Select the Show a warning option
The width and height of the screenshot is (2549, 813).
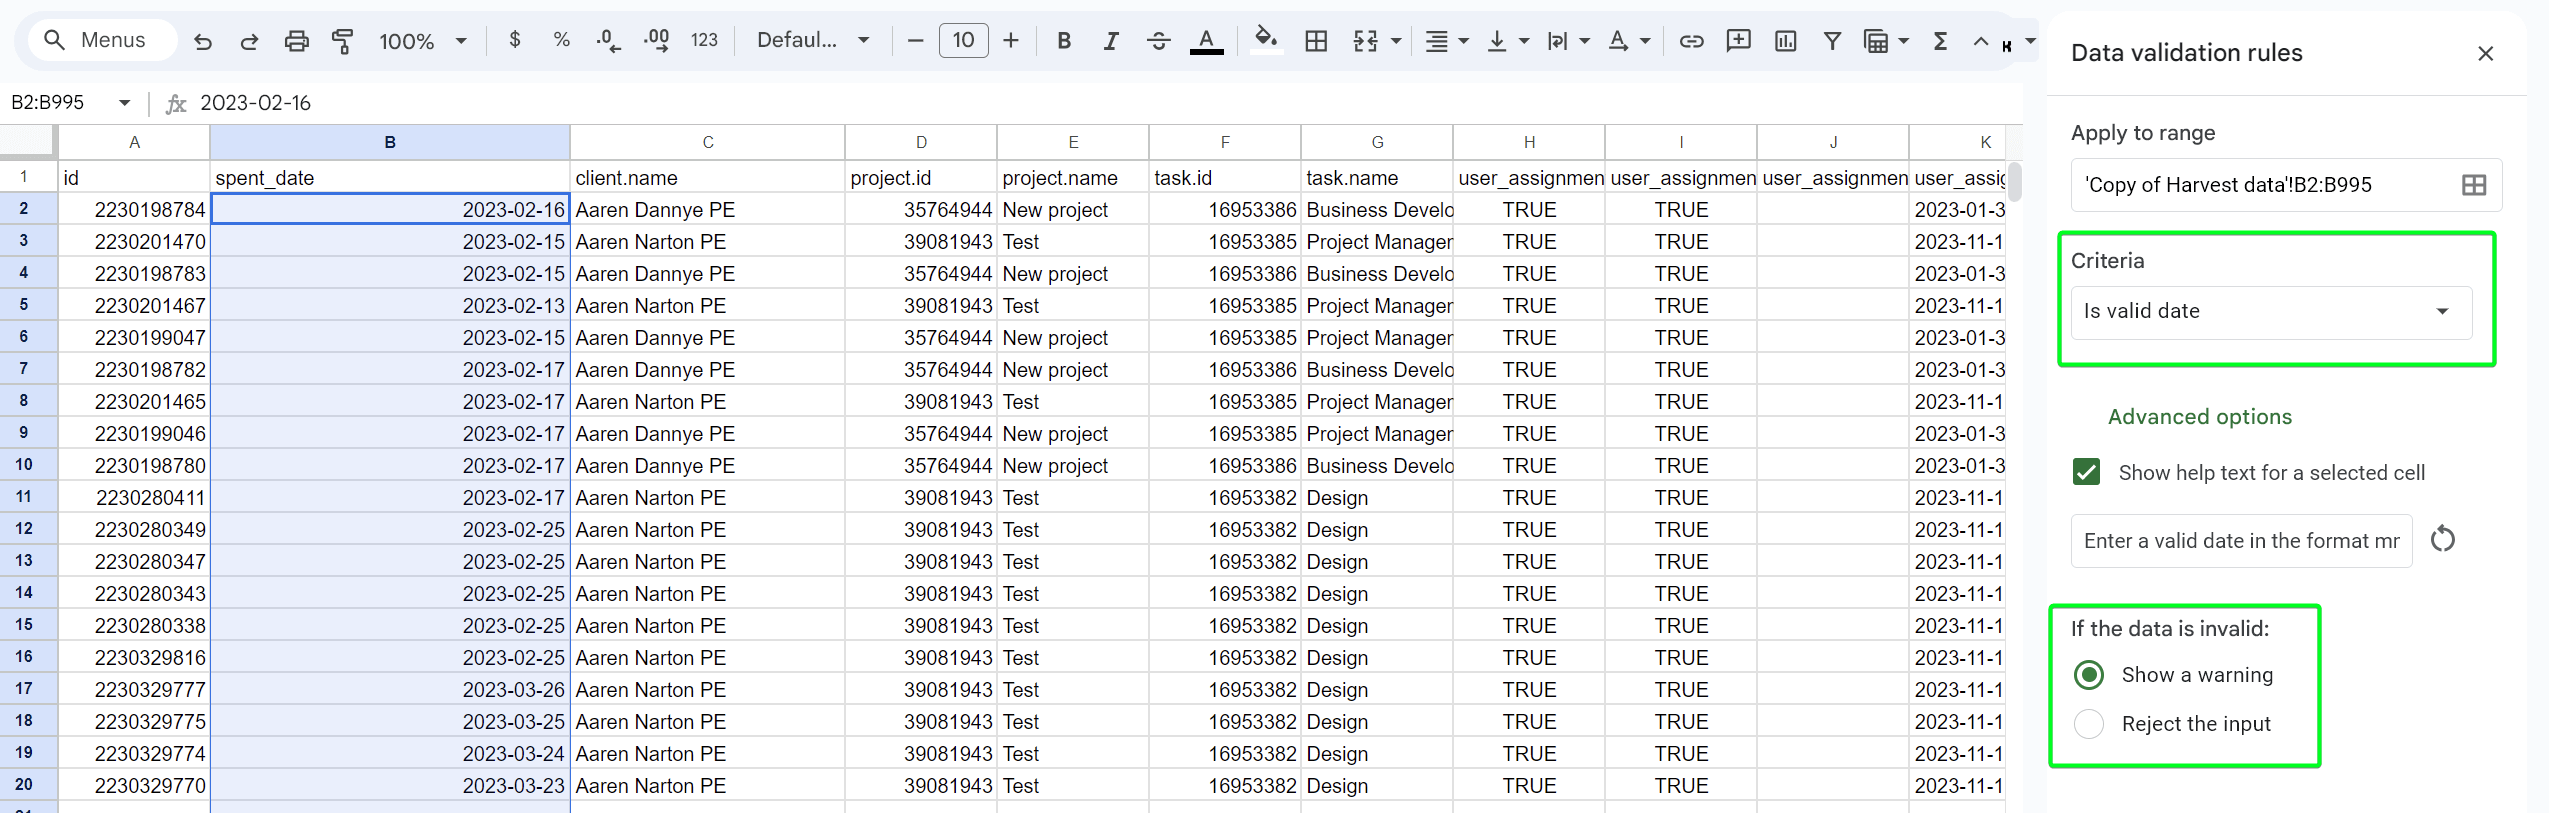coord(2089,675)
